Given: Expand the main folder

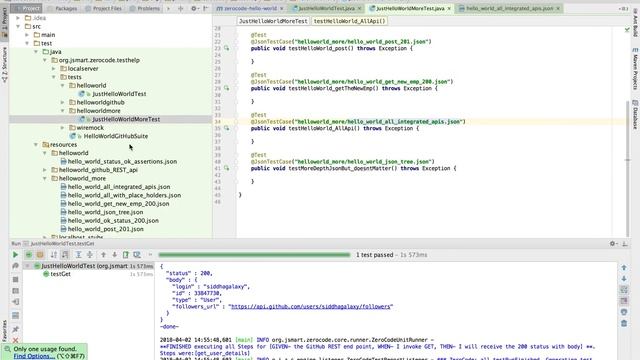Looking at the screenshot, I should pyautogui.click(x=27, y=35).
